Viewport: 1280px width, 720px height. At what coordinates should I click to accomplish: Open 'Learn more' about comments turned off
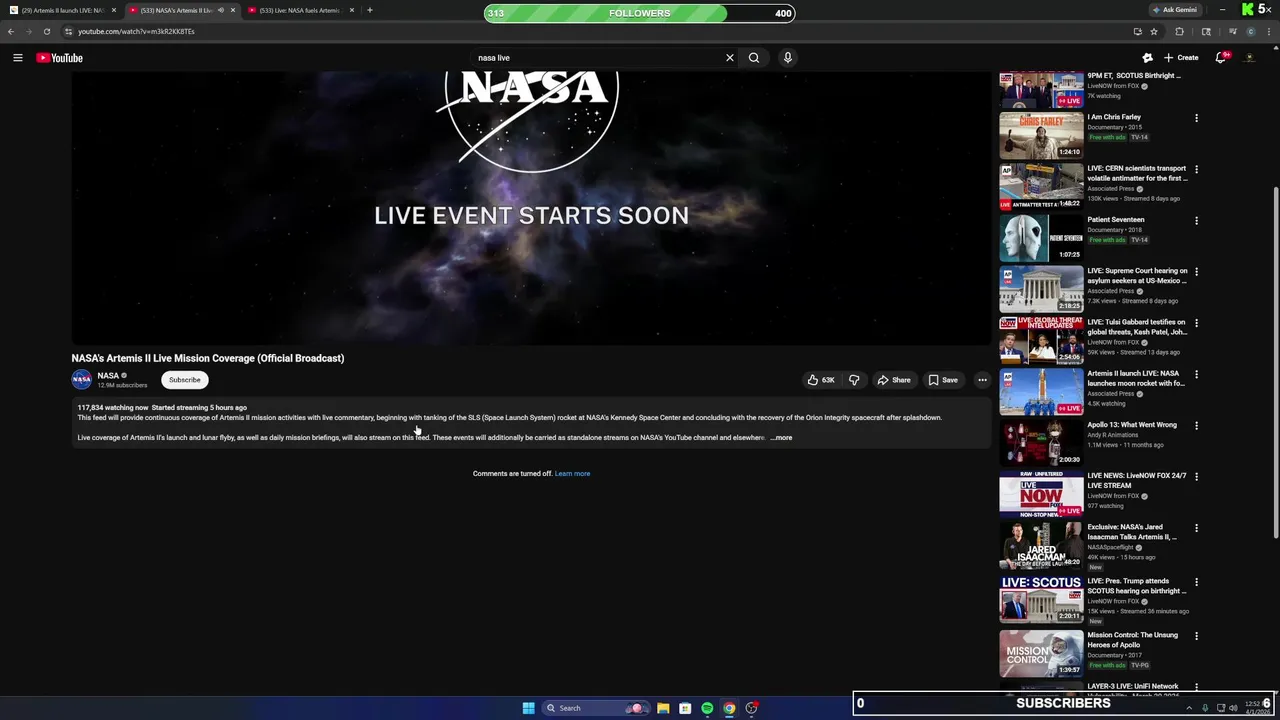(572, 474)
